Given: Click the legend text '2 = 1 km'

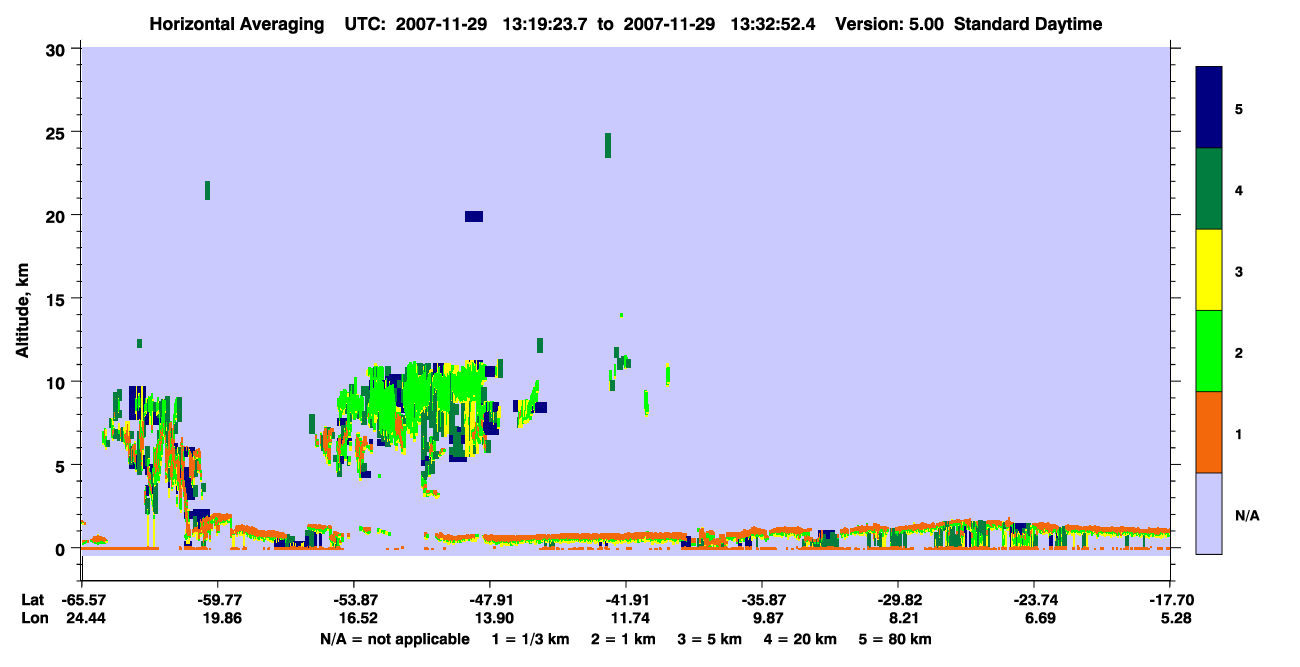Looking at the screenshot, I should coord(623,639).
